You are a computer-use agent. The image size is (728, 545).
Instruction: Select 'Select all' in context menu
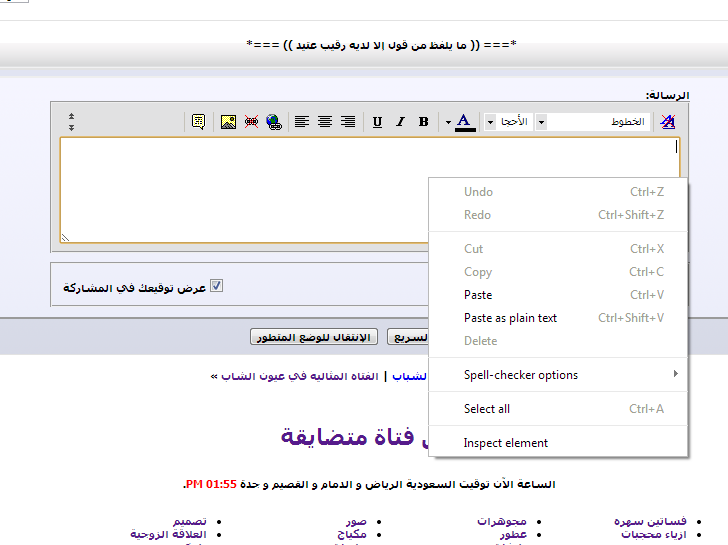(x=487, y=409)
